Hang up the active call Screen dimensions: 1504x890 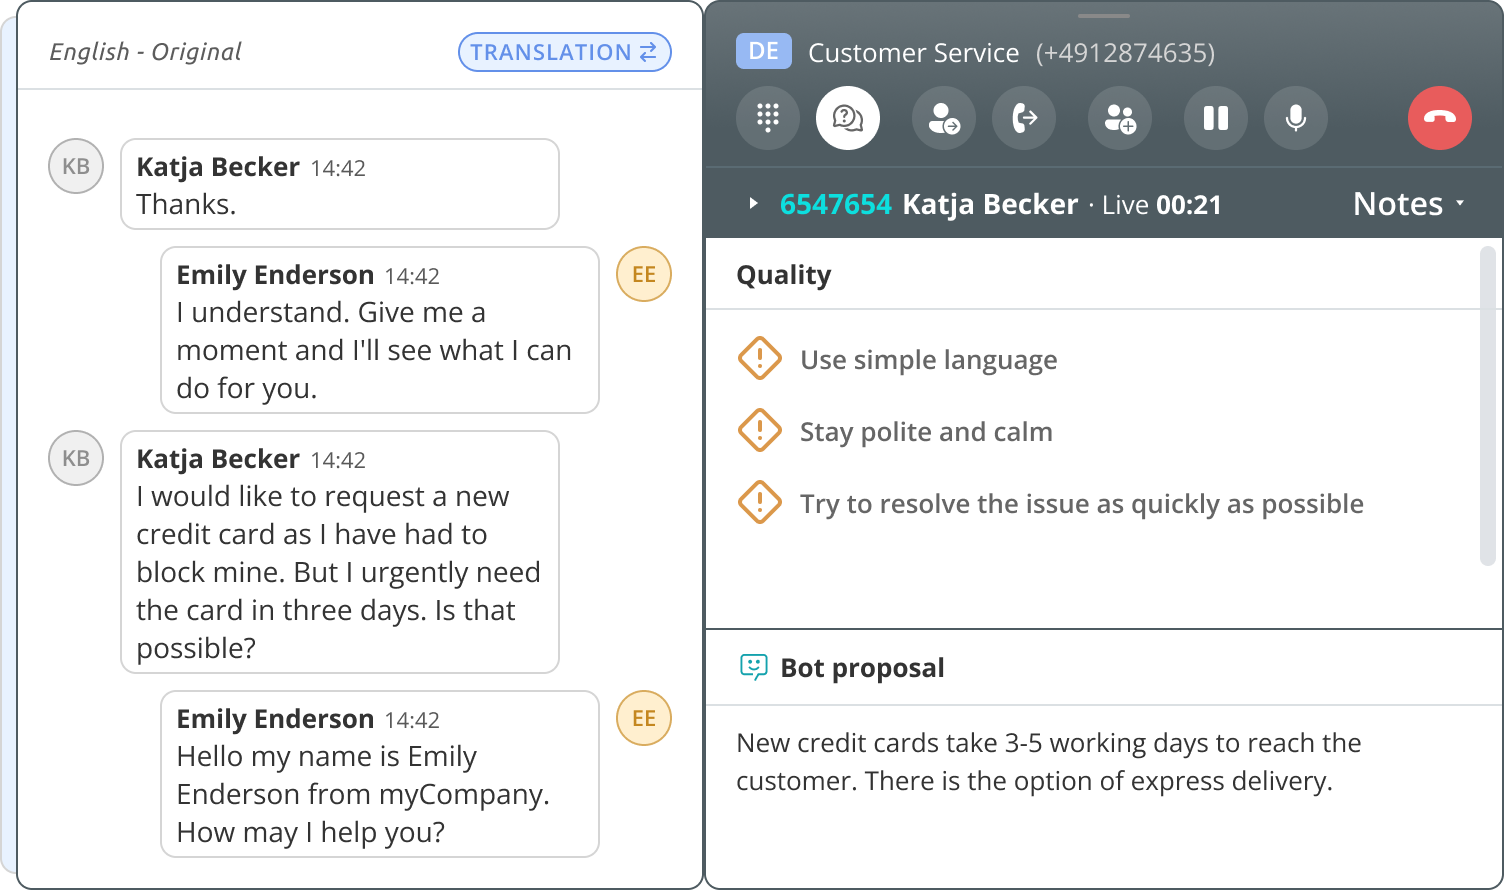pos(1440,118)
